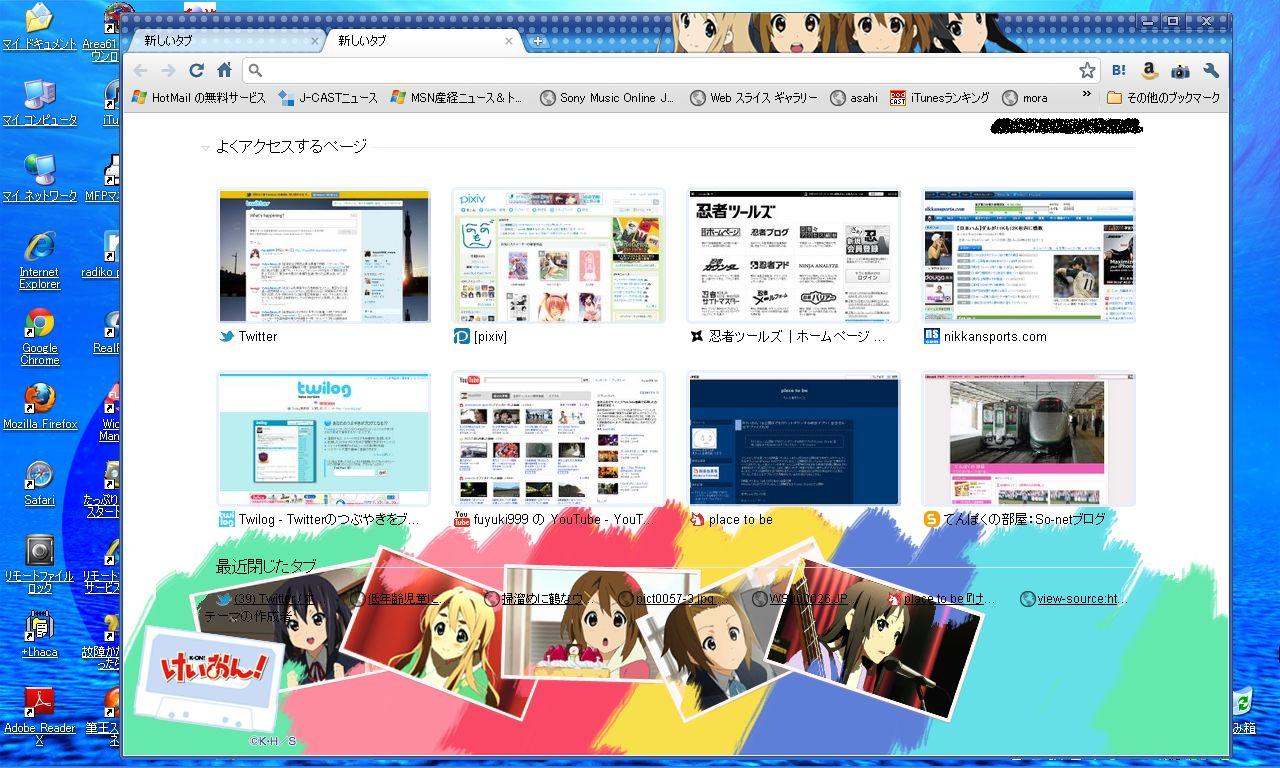Open Web スライス ギャラリー bookmark
Image resolution: width=1280 pixels, height=768 pixels.
(754, 98)
